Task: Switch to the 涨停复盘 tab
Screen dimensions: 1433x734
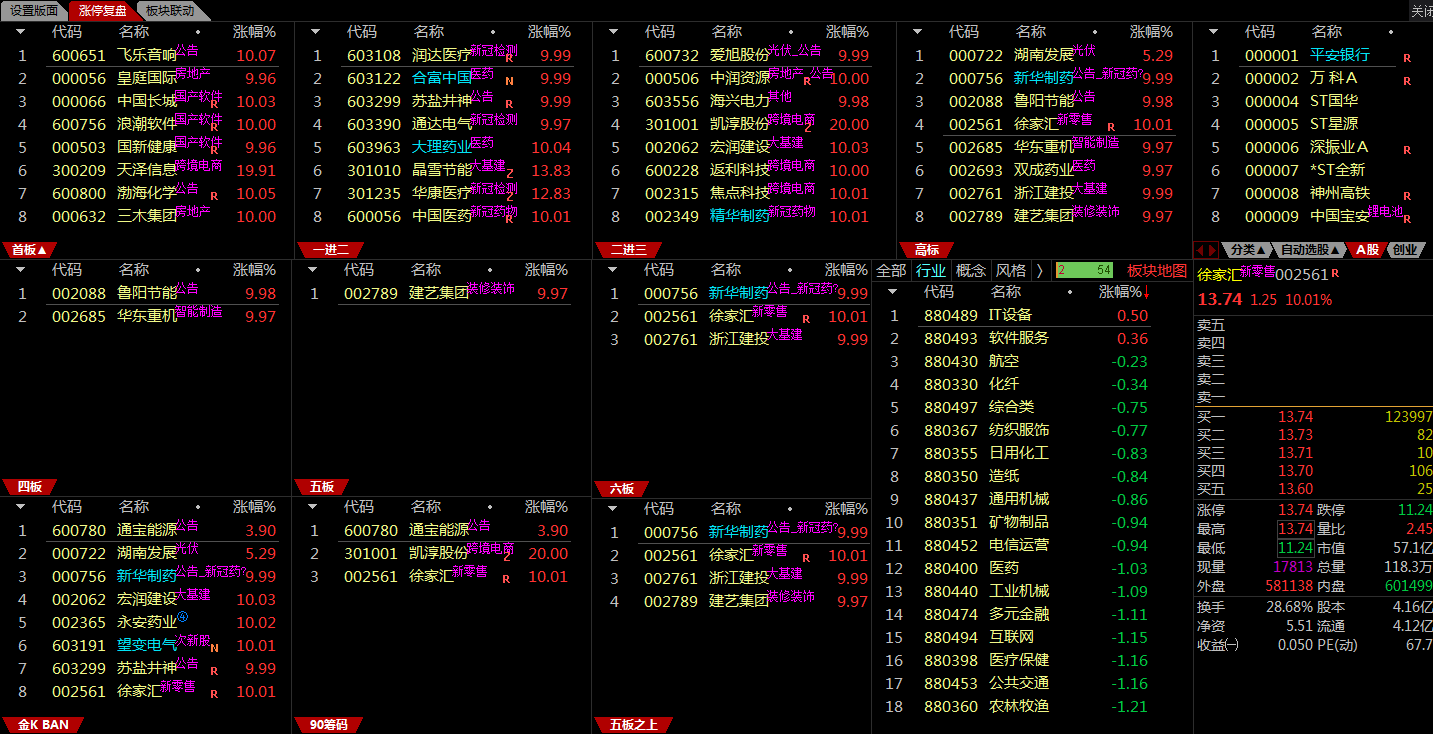Action: 102,11
